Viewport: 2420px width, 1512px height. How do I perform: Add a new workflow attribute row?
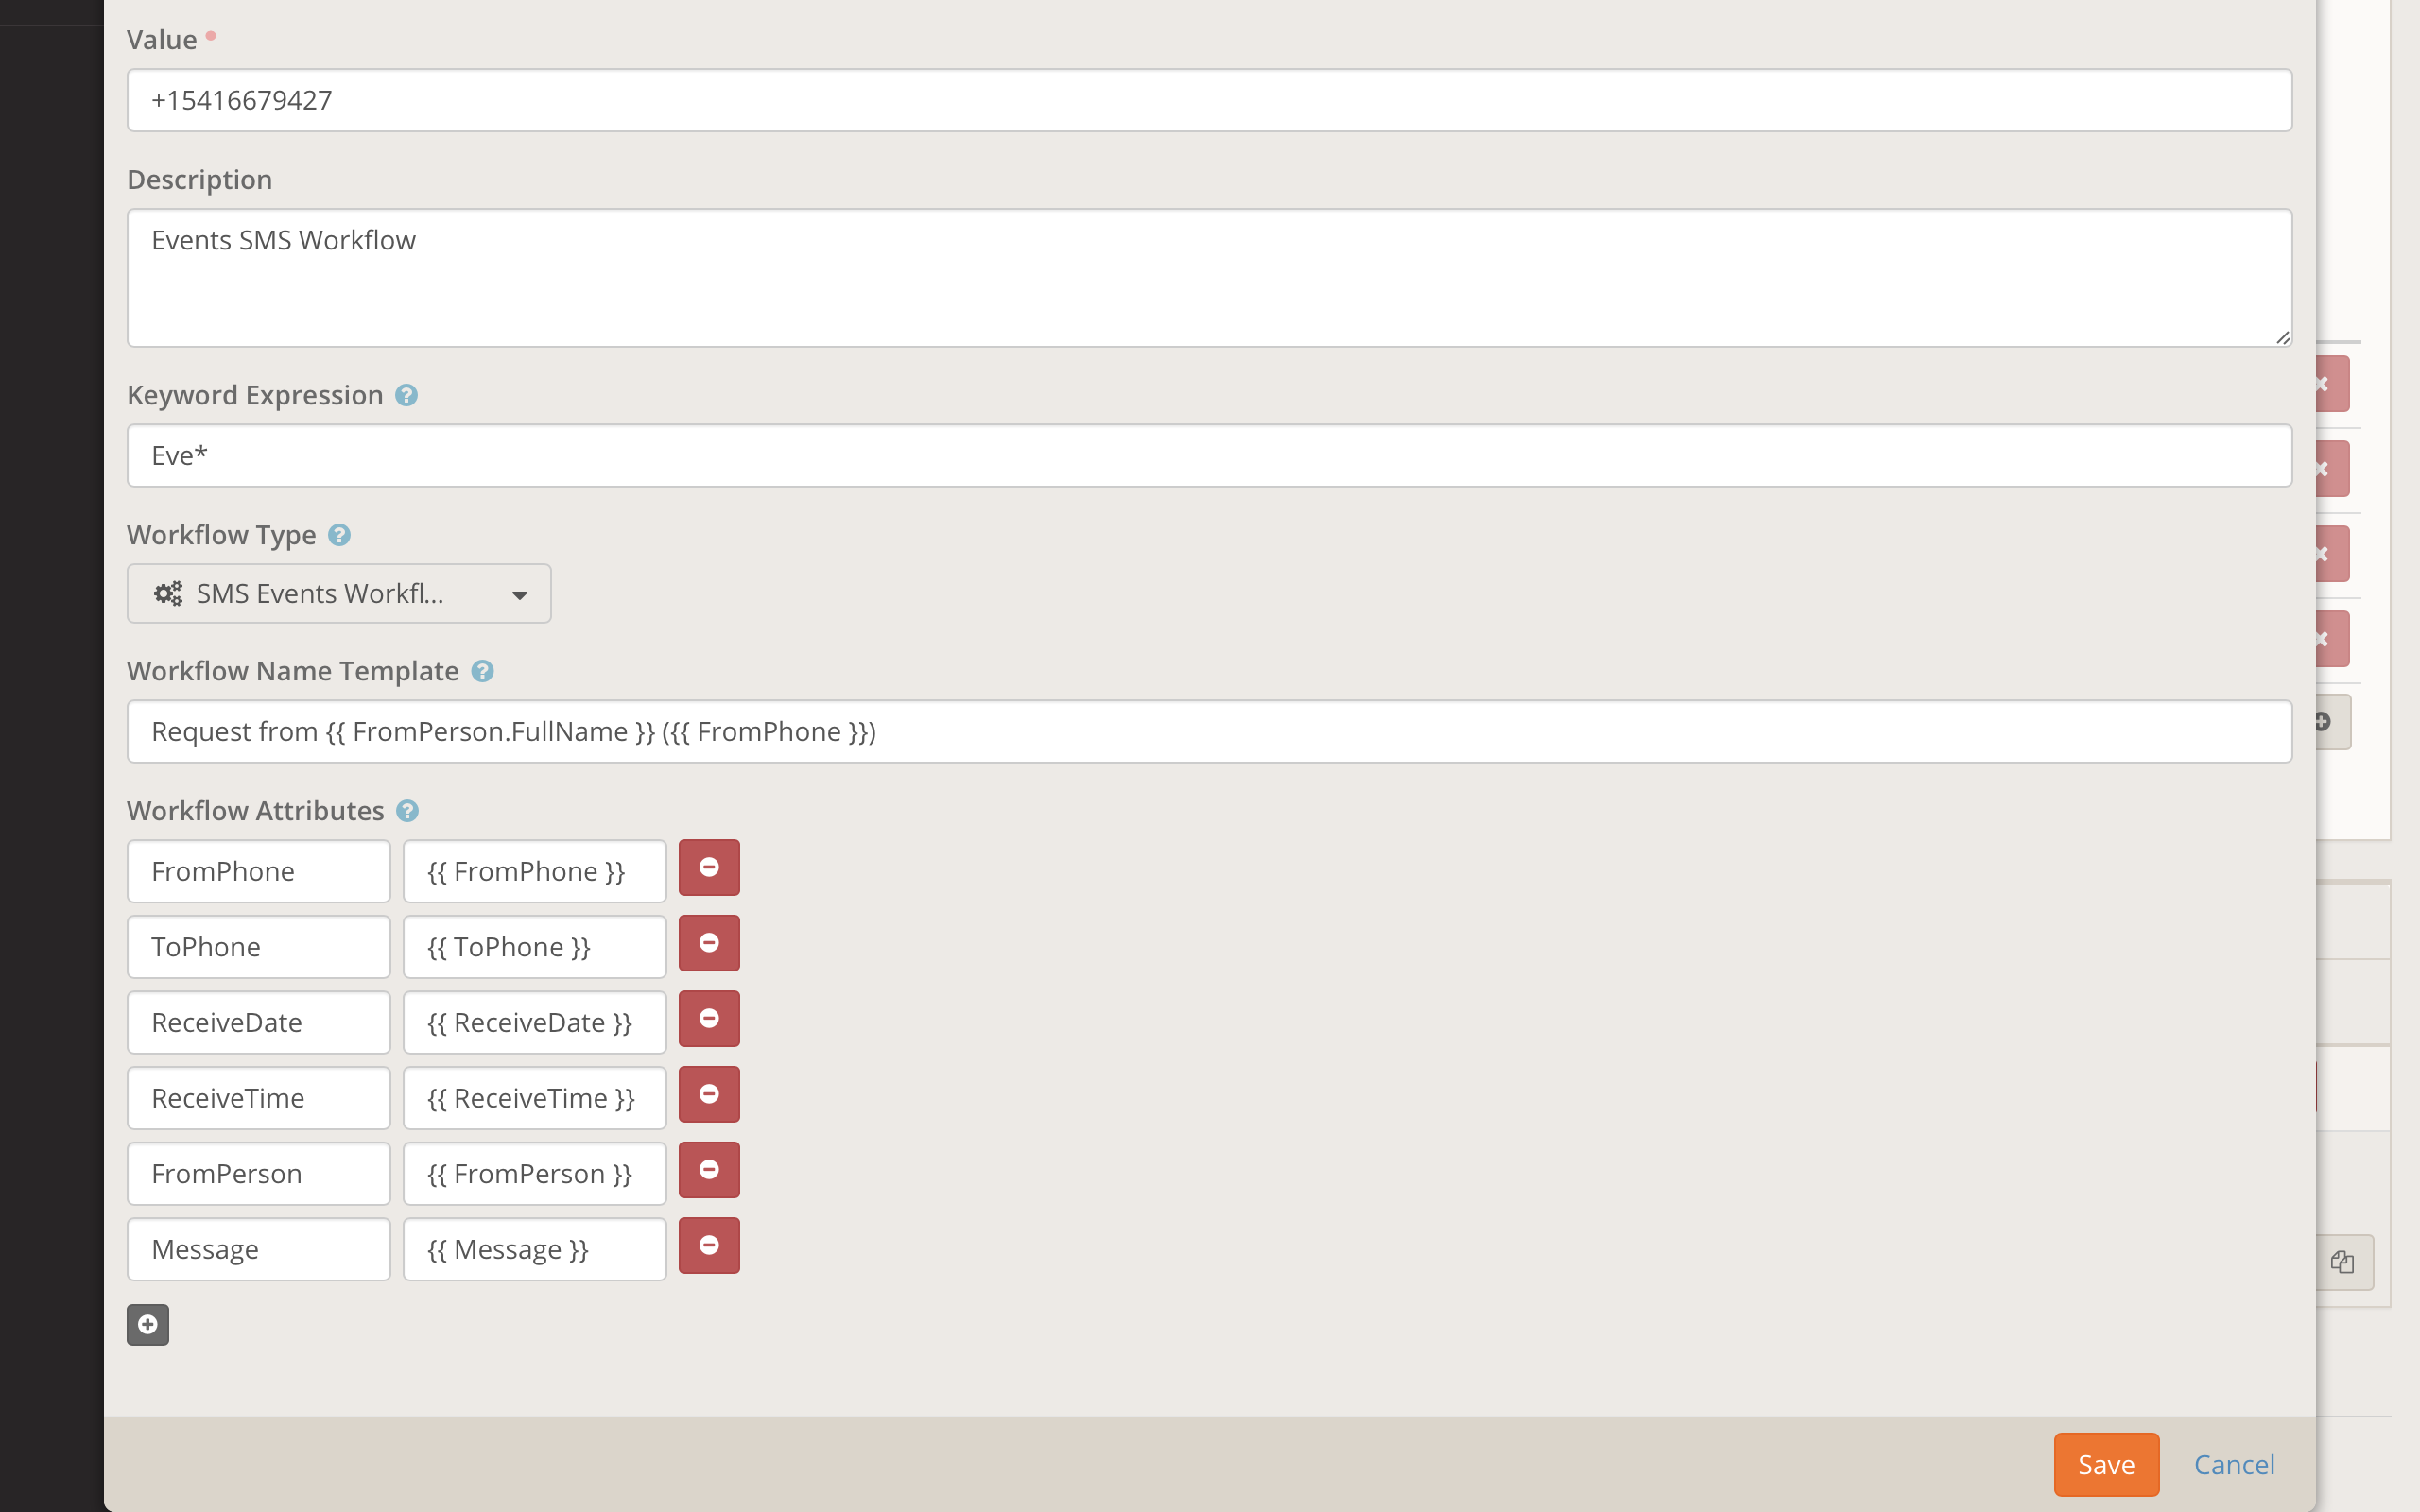click(x=148, y=1324)
